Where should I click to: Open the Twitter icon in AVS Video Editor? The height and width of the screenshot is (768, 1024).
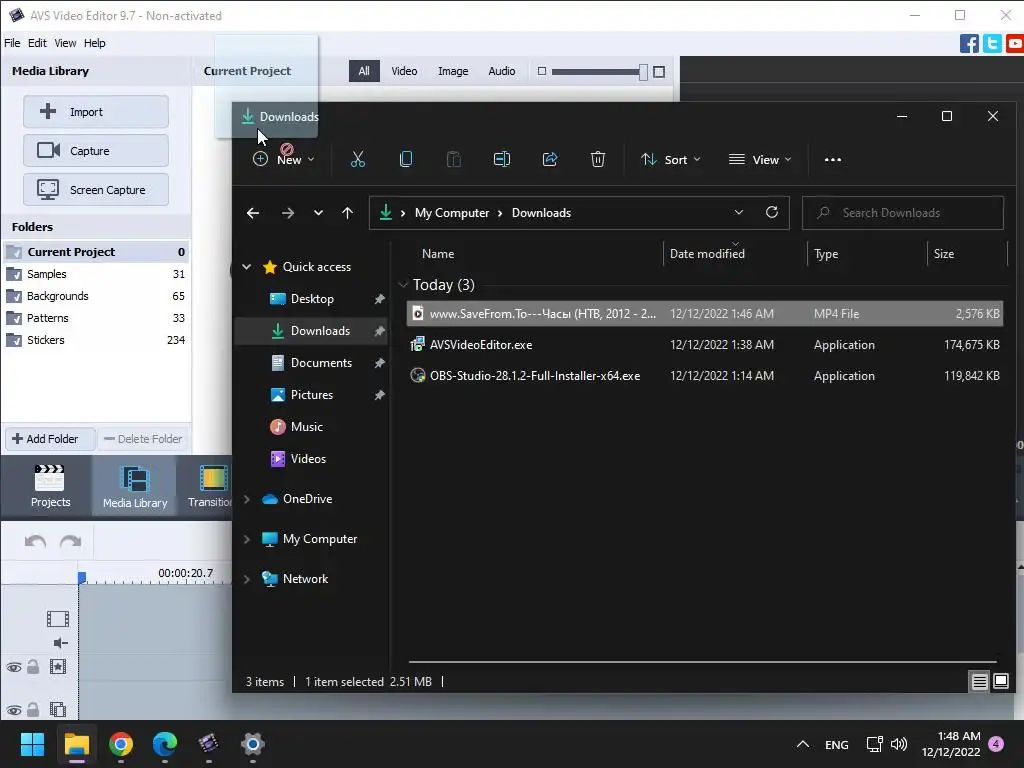(x=992, y=44)
